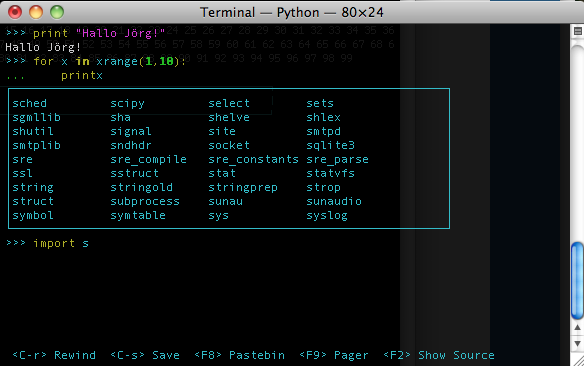Click 'strop' in completion list

click(323, 188)
